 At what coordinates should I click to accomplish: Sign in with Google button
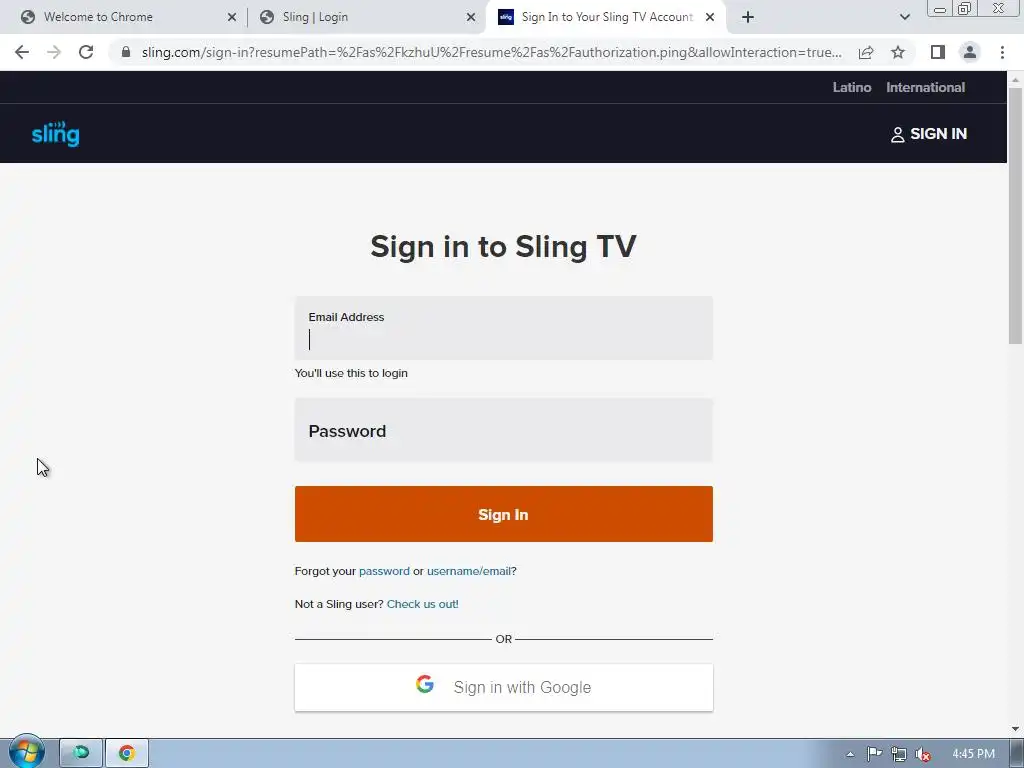click(x=504, y=688)
